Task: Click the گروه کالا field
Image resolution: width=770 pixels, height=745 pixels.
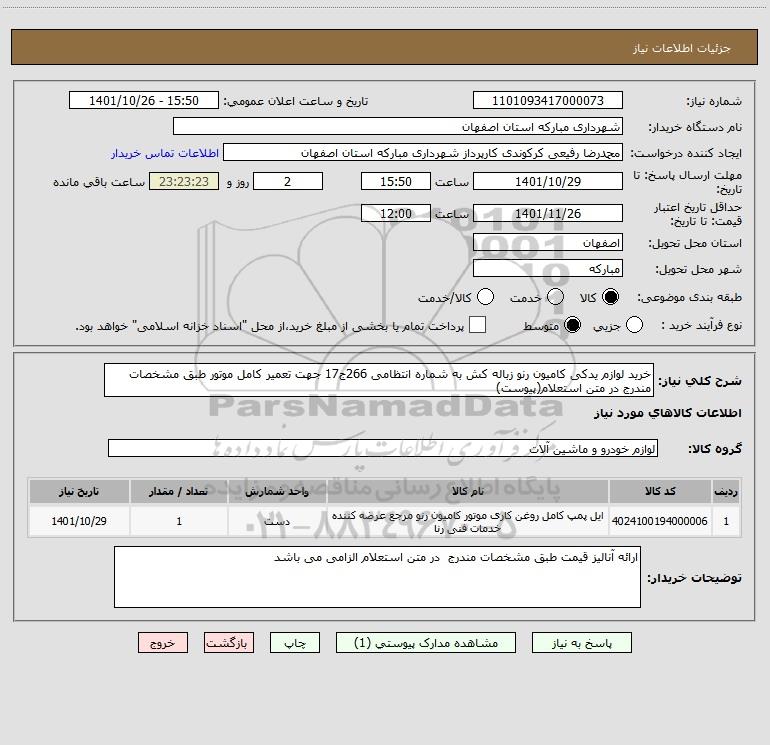Action: [x=383, y=448]
